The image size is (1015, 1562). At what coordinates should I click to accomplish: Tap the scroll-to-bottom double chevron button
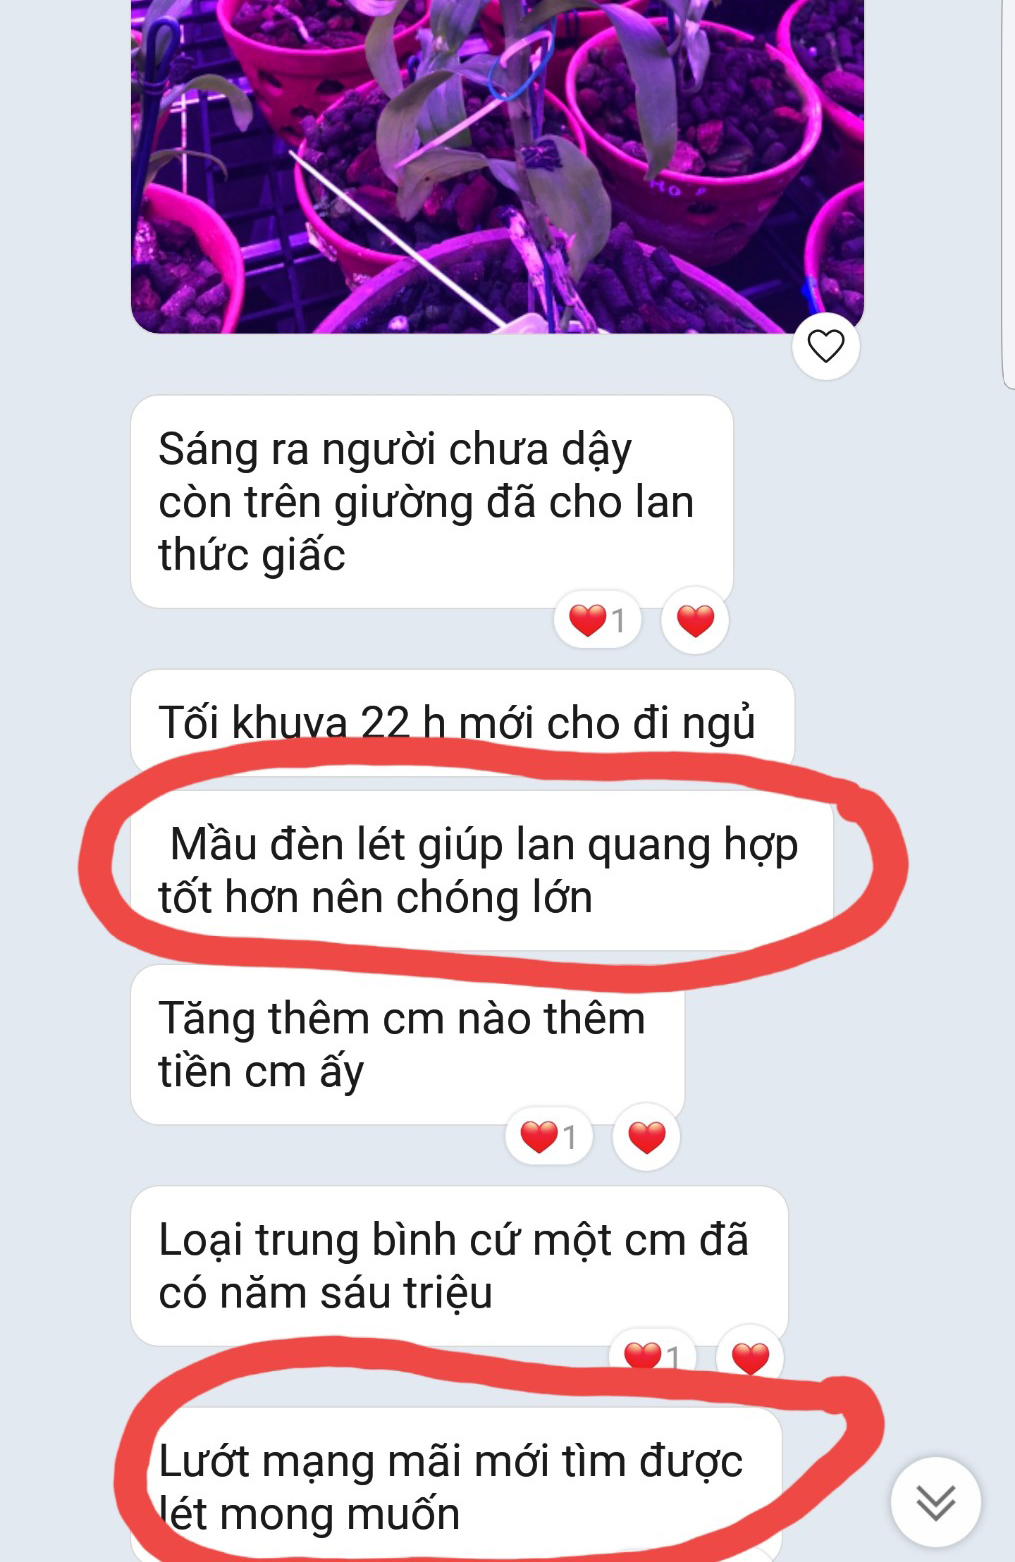pyautogui.click(x=936, y=1502)
